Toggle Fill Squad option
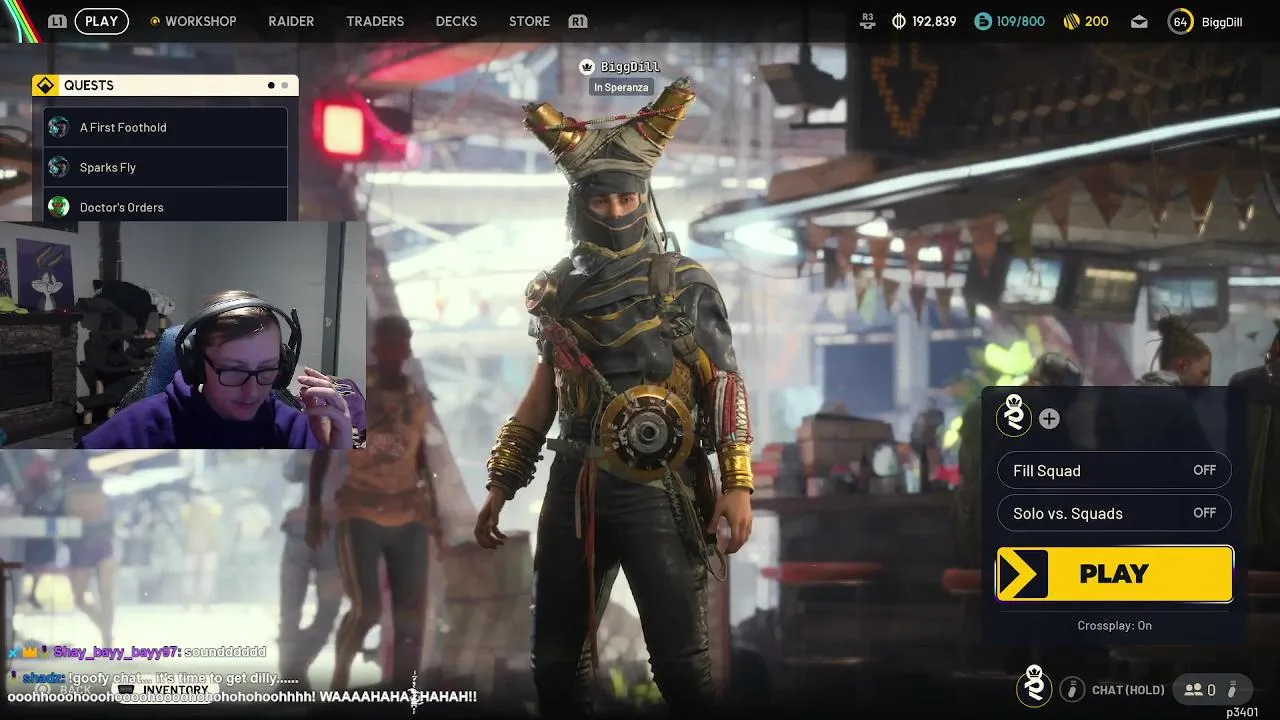 coord(1114,470)
